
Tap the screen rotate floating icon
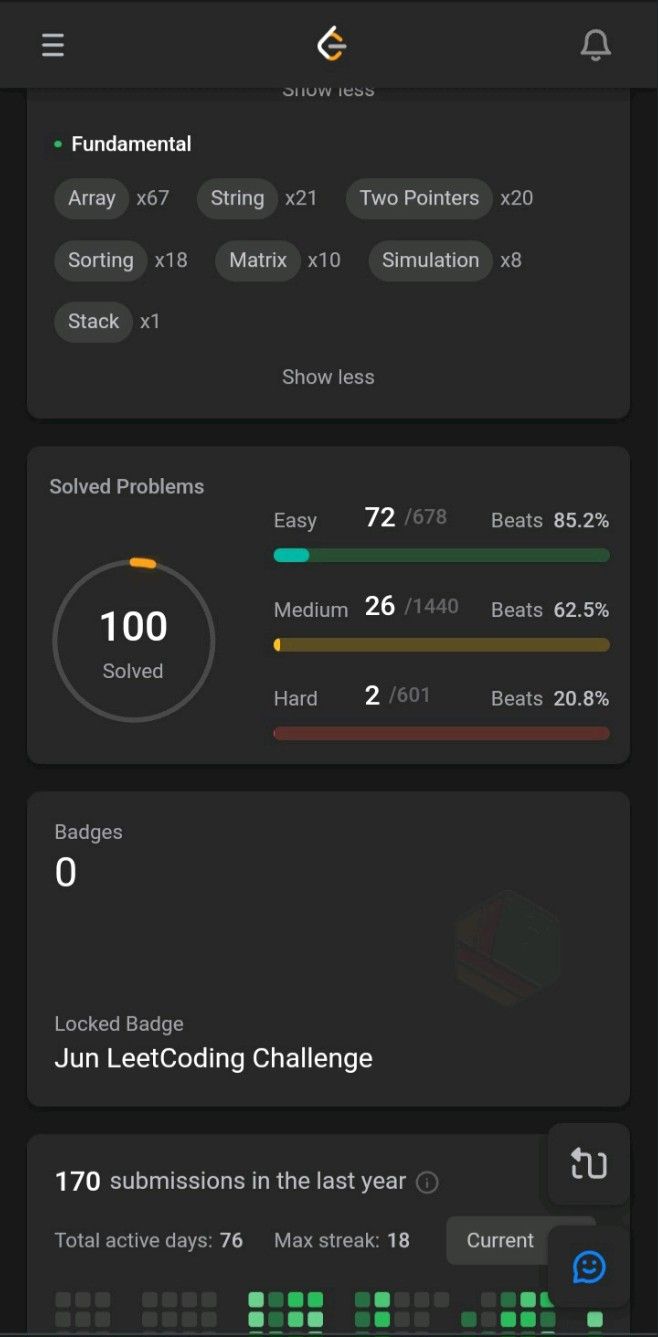point(589,1164)
